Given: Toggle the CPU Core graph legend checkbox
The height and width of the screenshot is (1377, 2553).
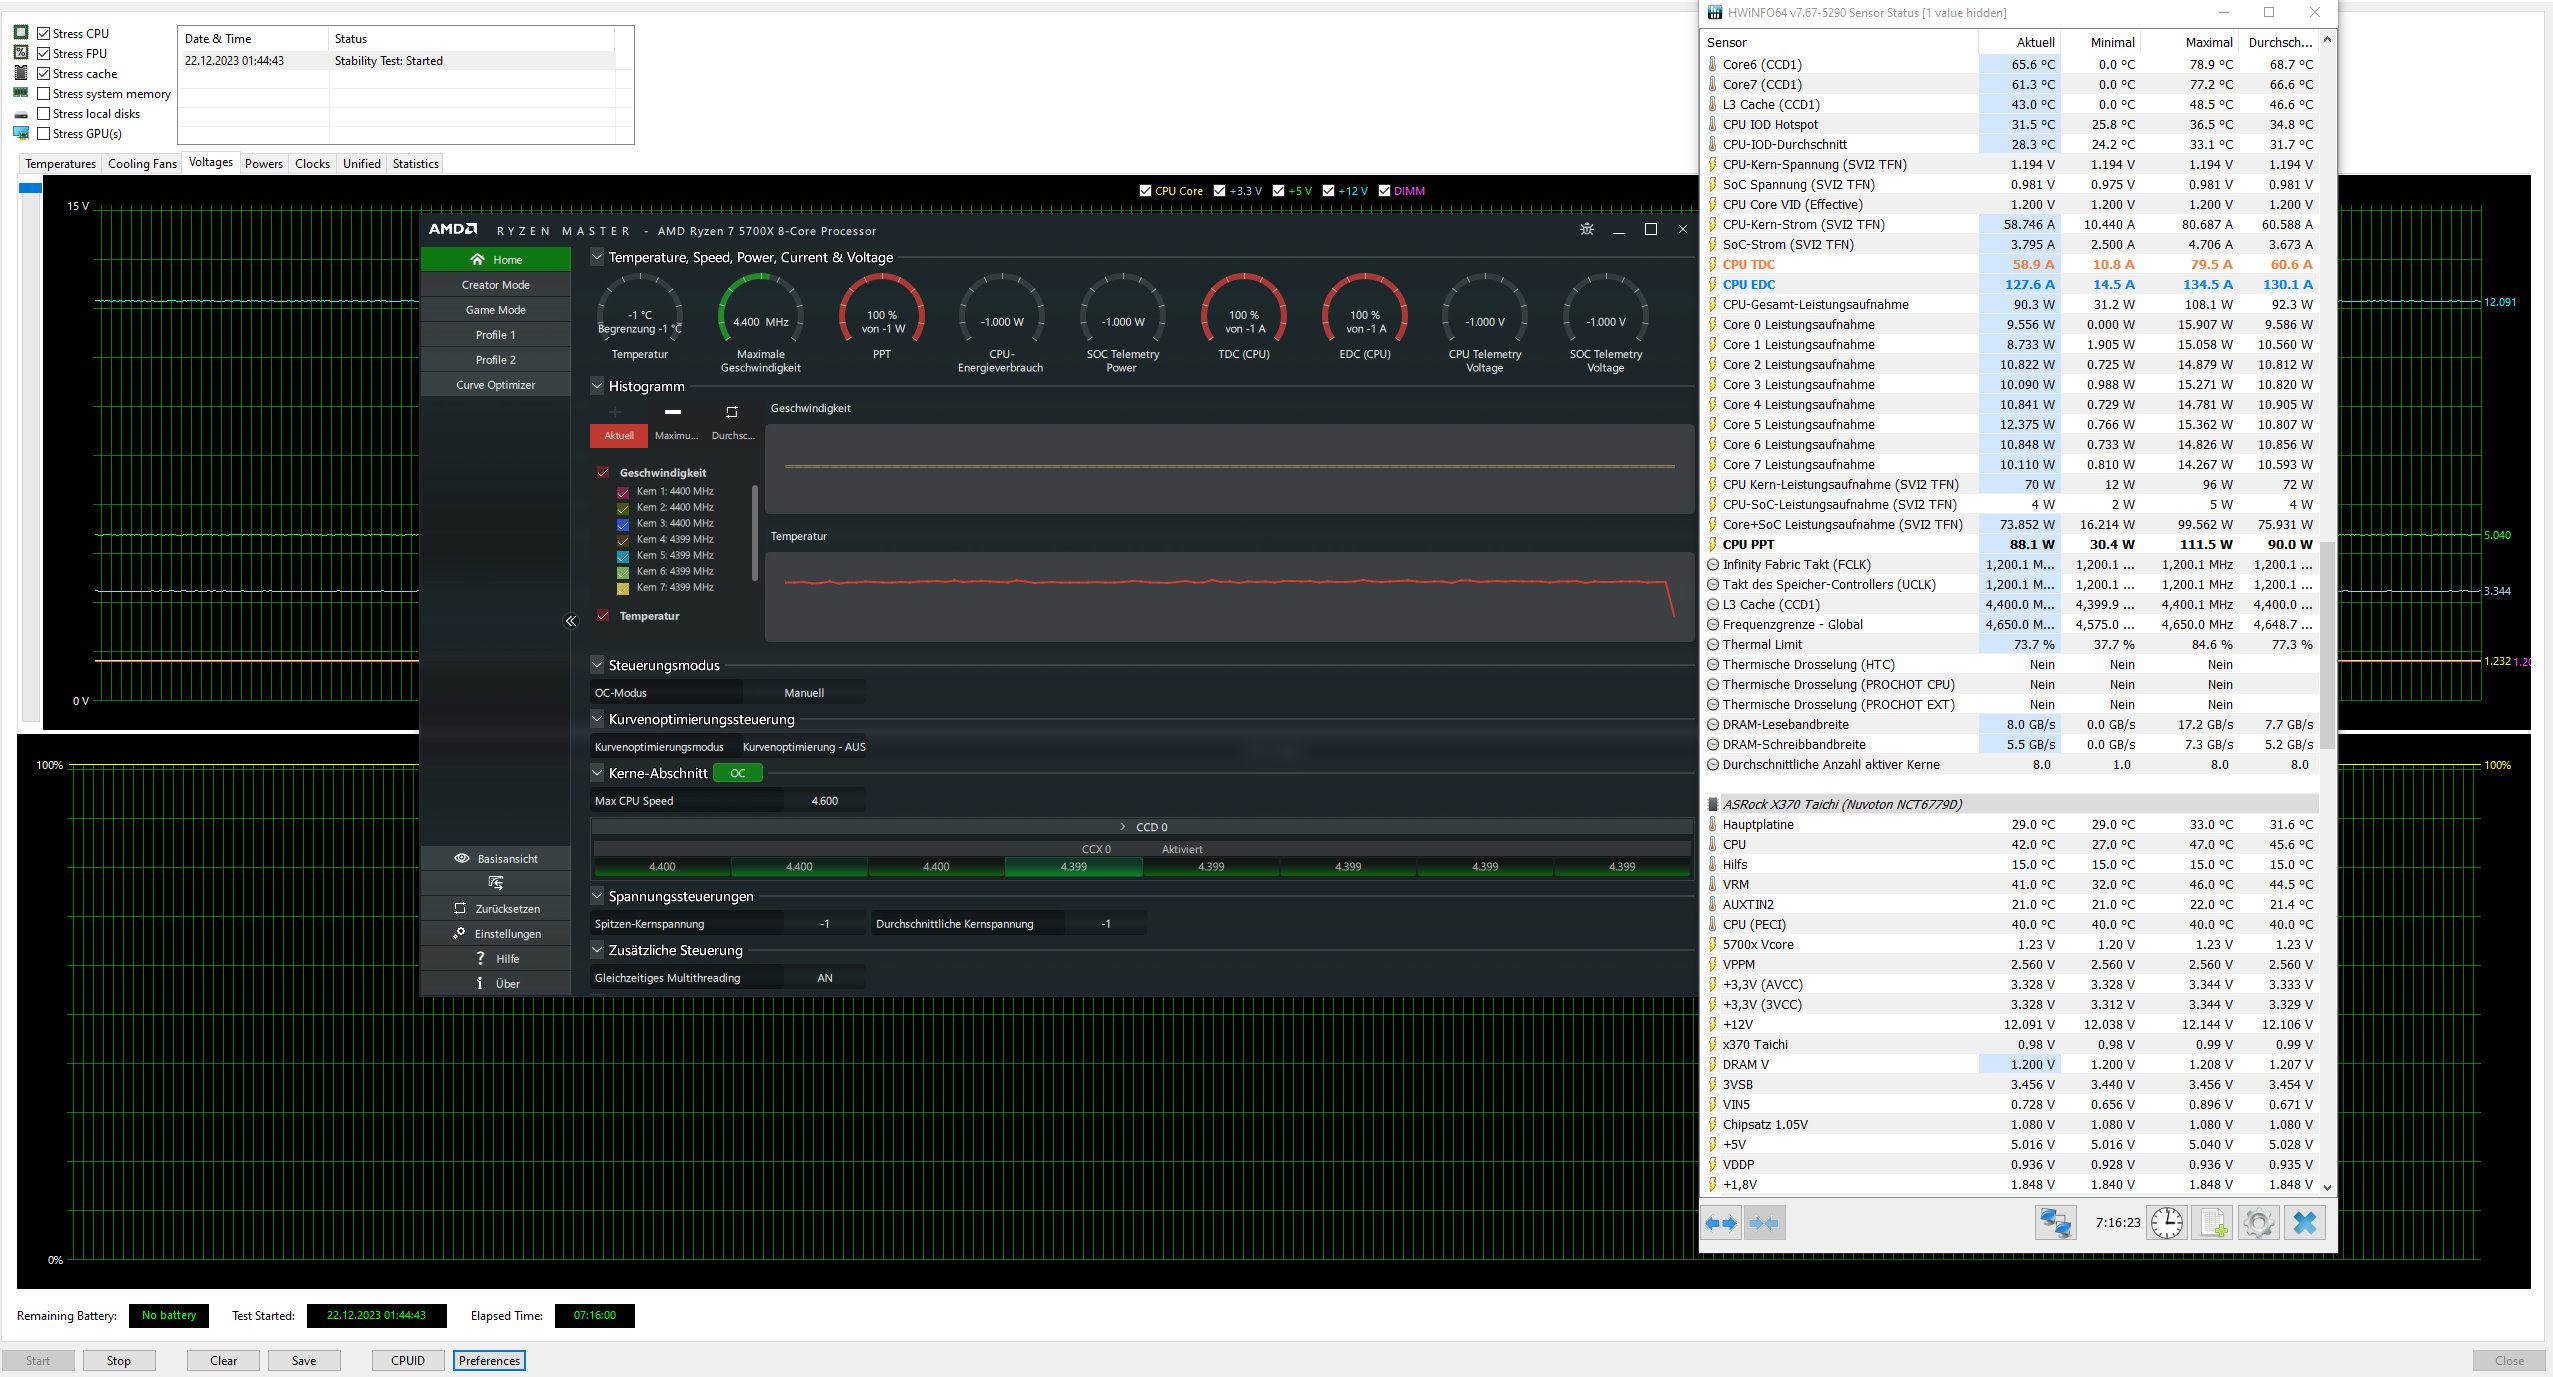Looking at the screenshot, I should [x=1145, y=190].
